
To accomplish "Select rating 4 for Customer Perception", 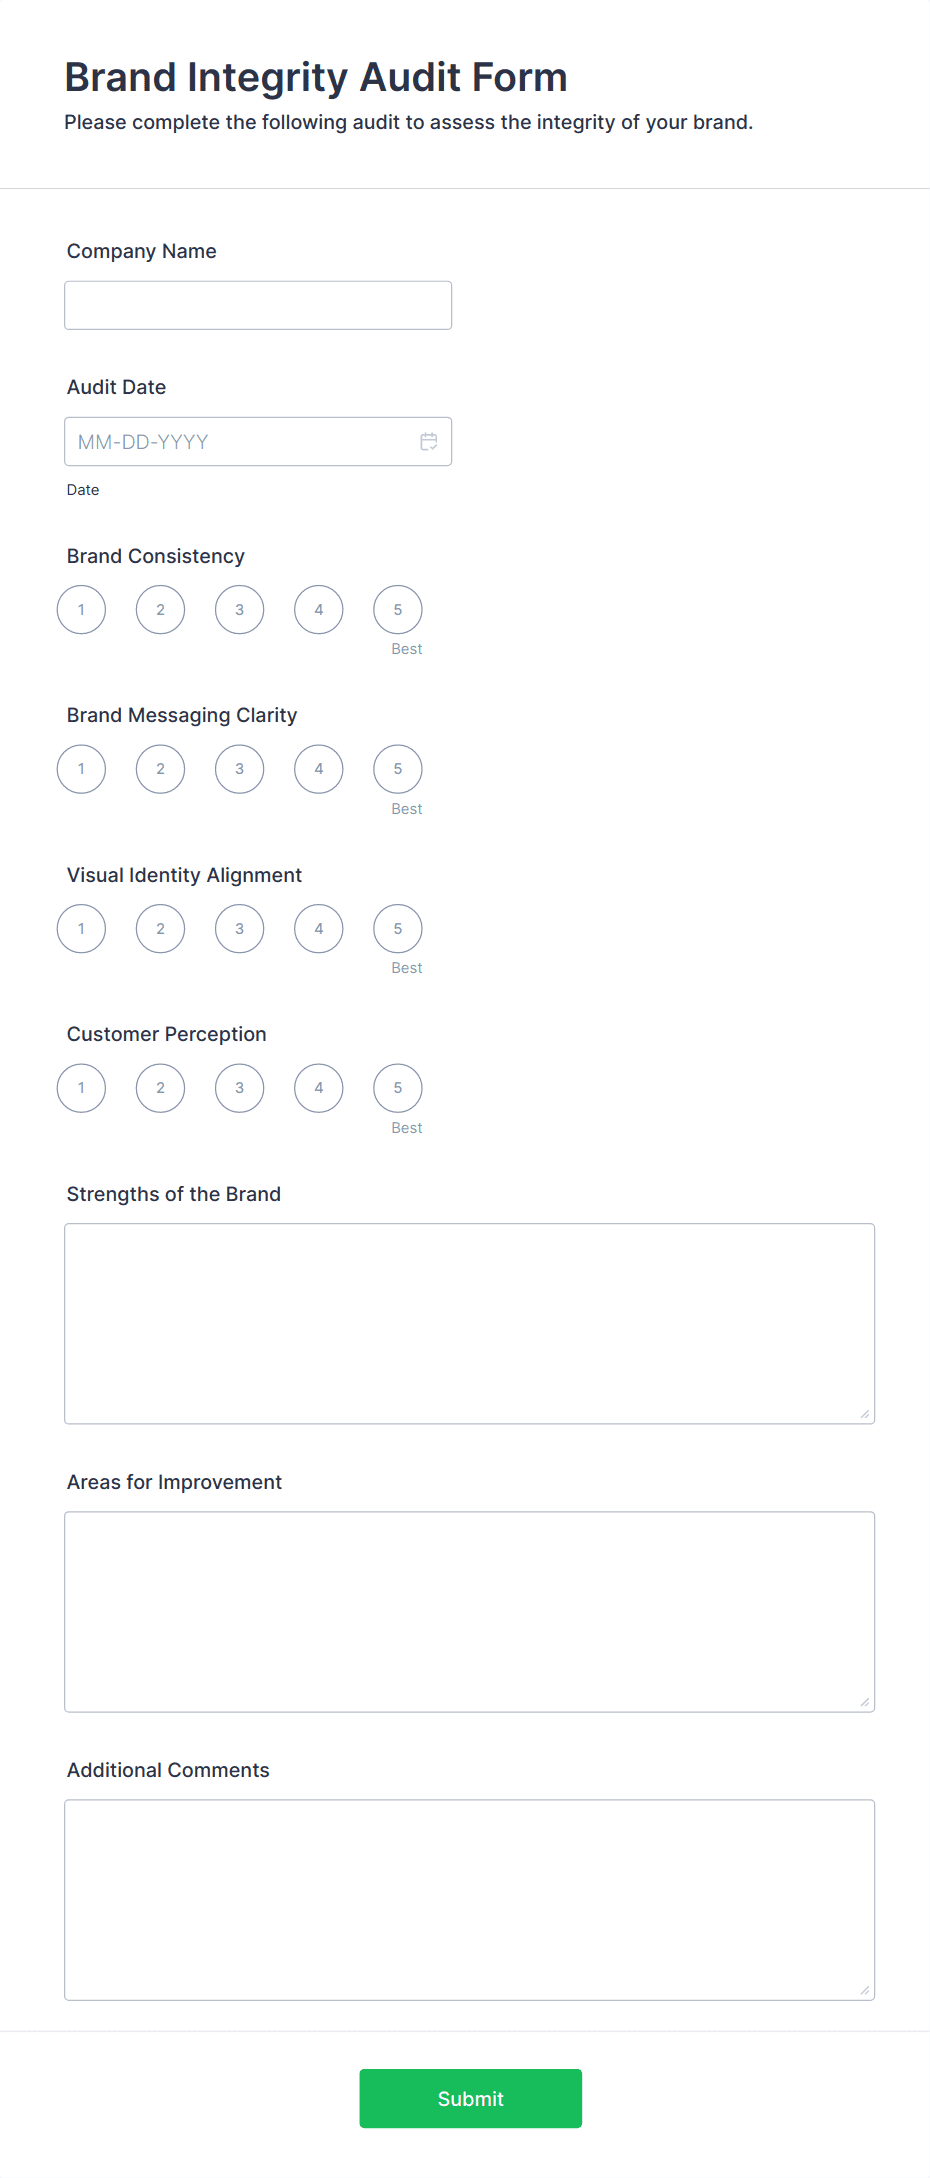I will [318, 1088].
